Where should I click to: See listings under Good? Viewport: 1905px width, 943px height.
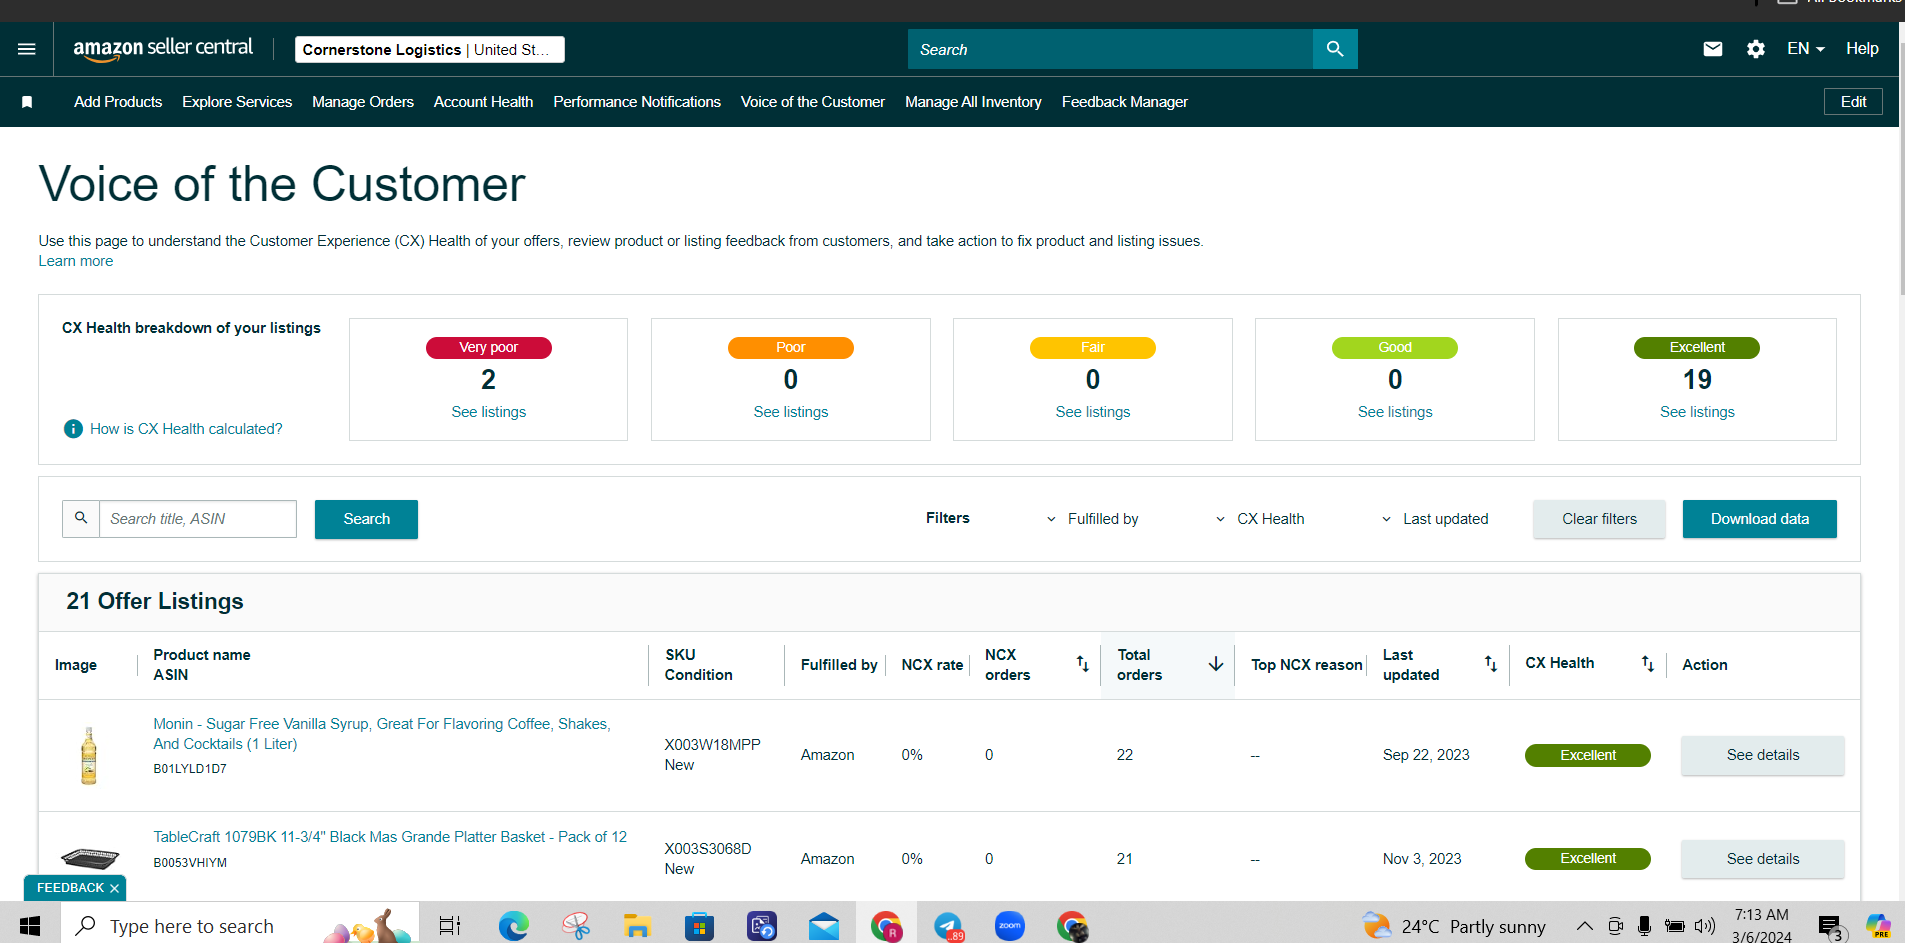(x=1395, y=412)
